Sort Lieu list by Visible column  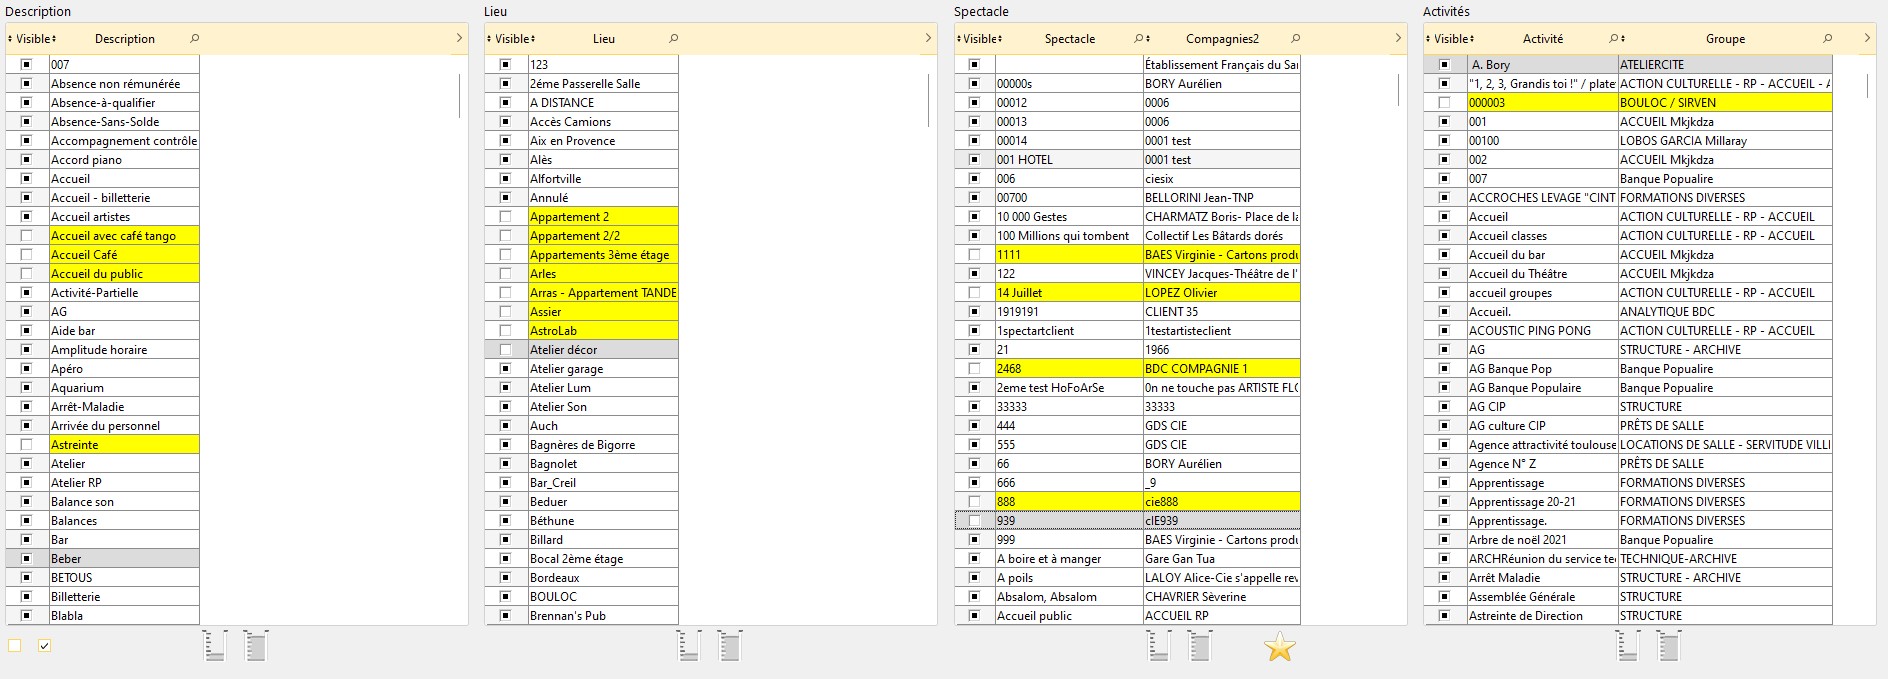[511, 39]
